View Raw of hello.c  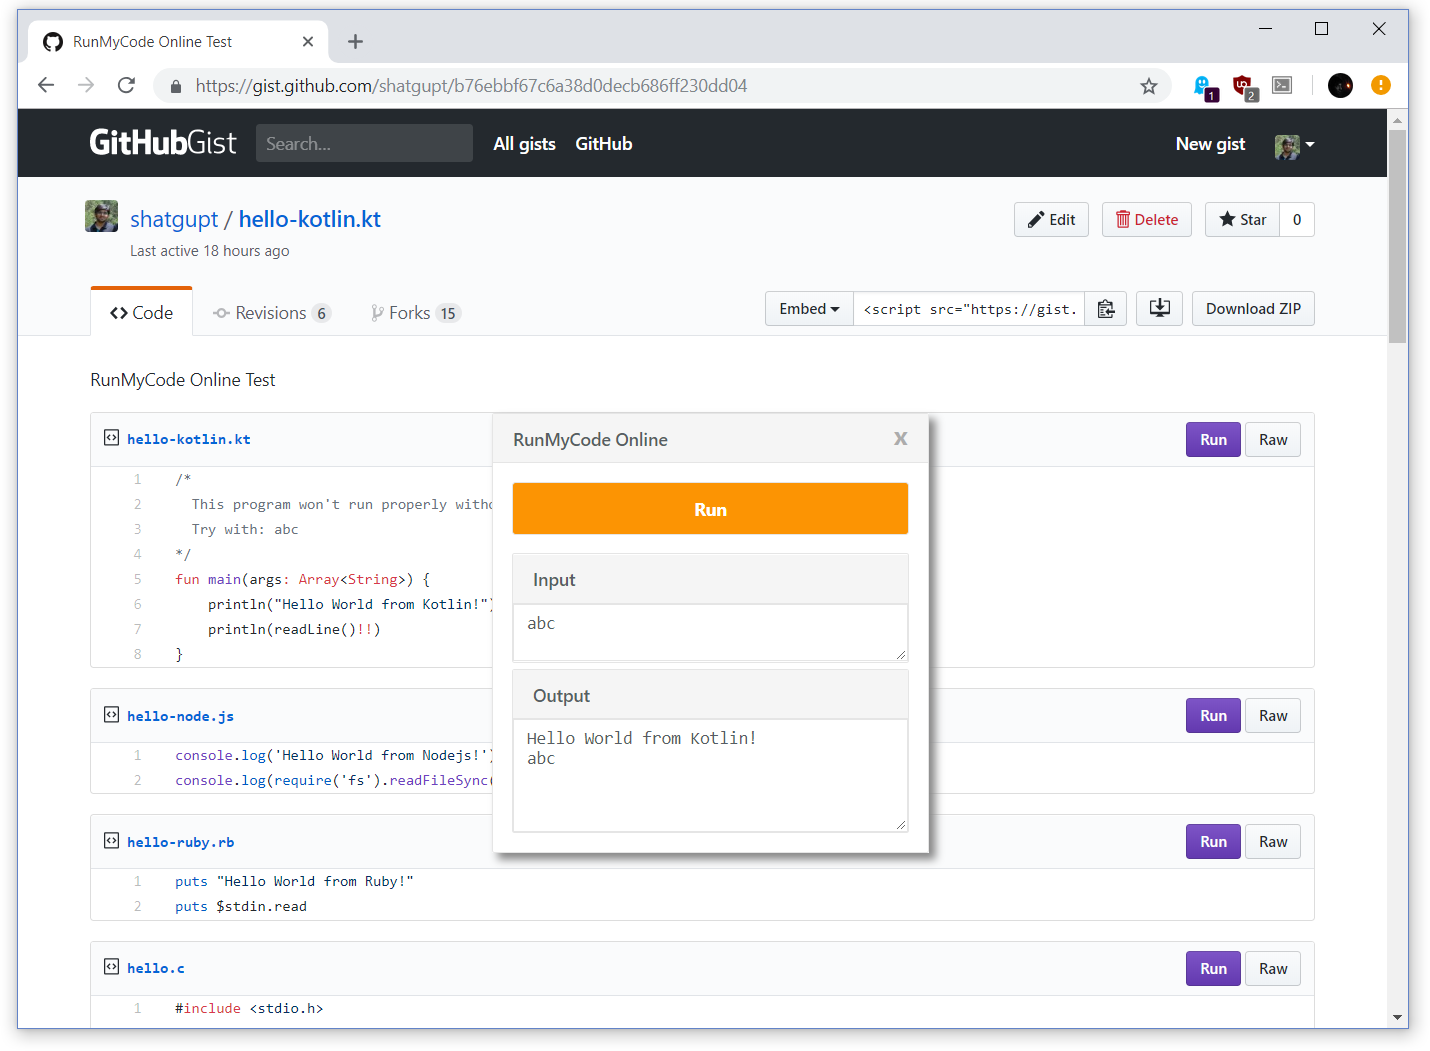[x=1273, y=969]
